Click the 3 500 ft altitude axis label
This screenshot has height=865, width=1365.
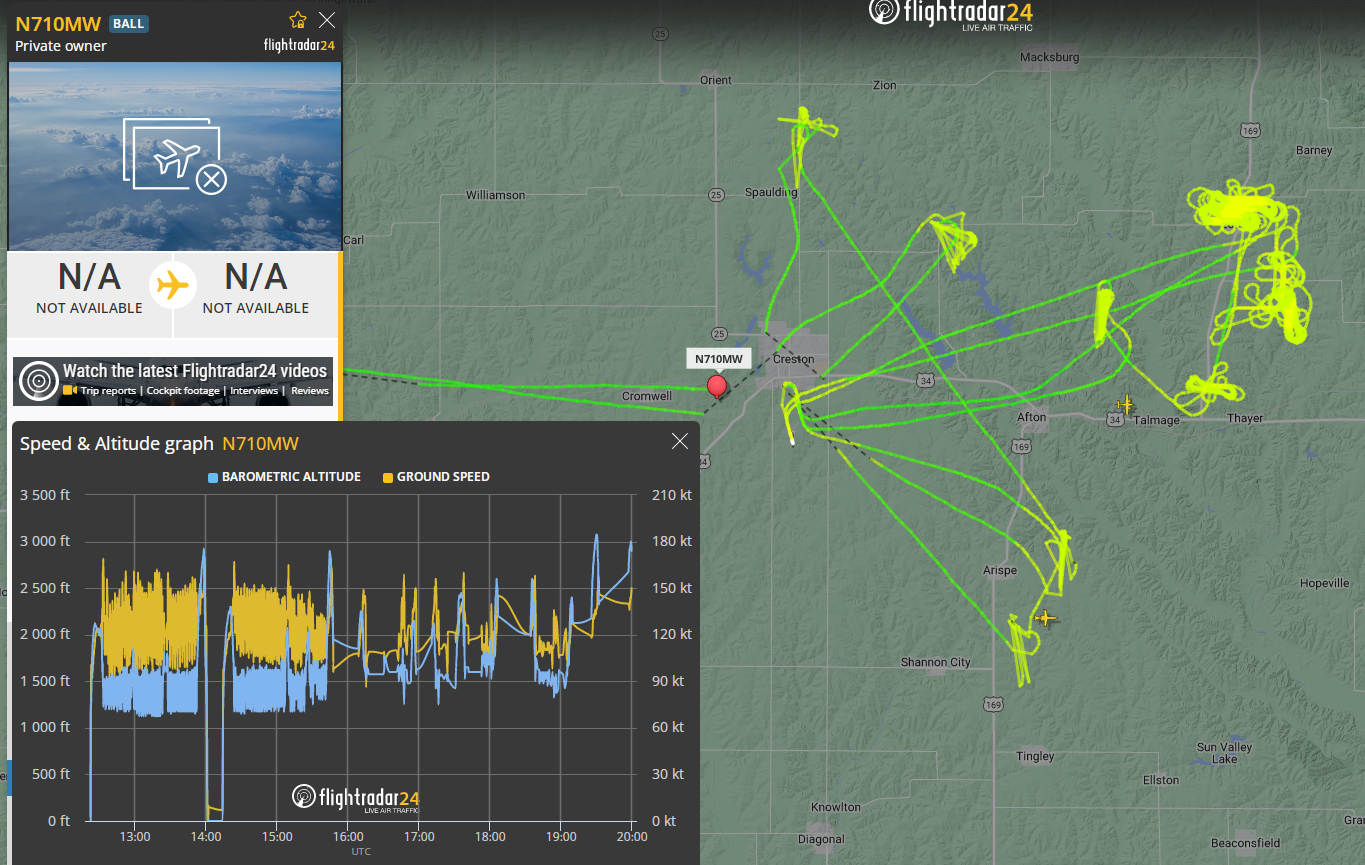tap(45, 495)
